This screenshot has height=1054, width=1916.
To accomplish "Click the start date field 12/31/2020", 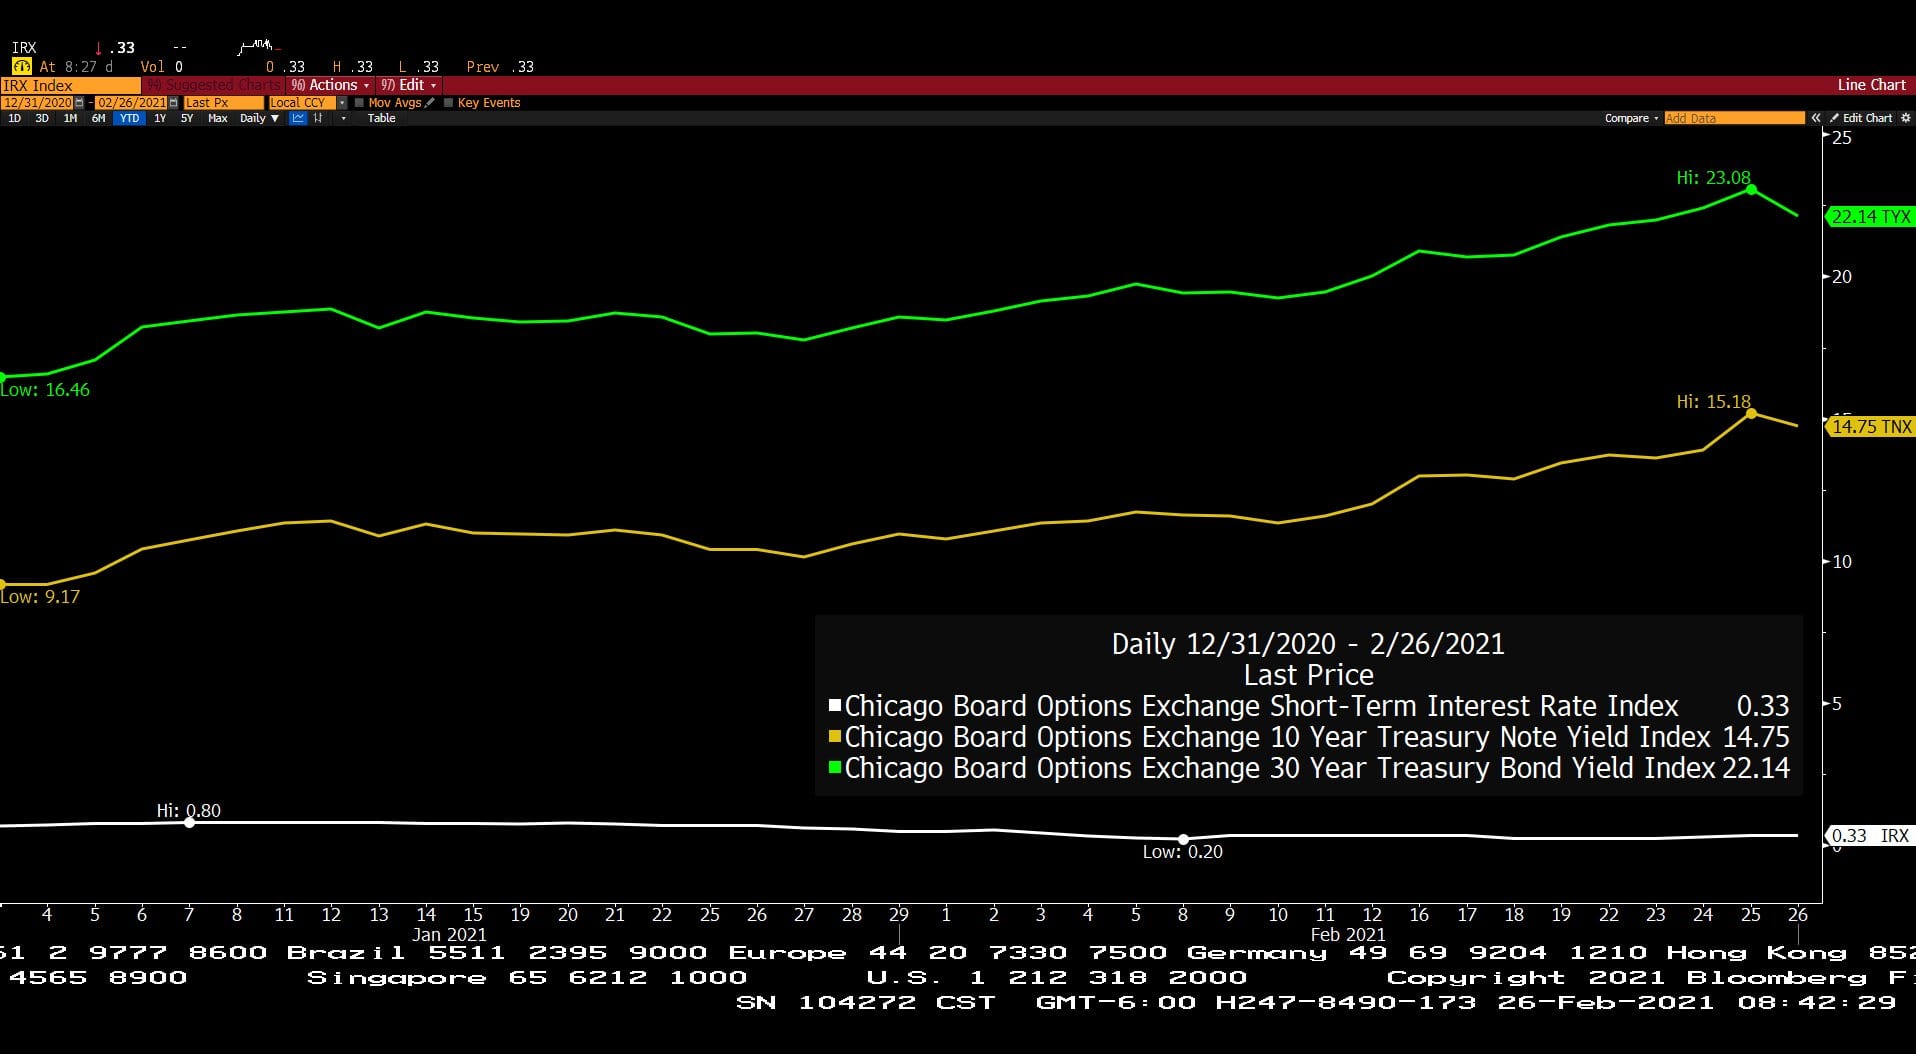I will pyautogui.click(x=37, y=102).
